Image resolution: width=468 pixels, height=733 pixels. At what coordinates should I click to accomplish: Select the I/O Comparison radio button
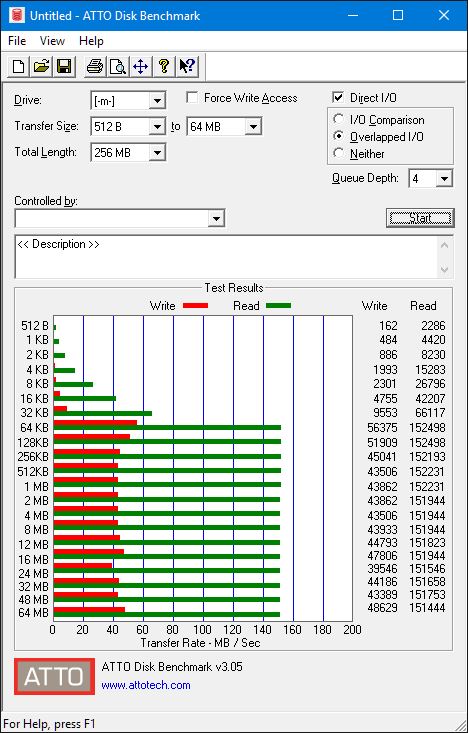coord(338,119)
